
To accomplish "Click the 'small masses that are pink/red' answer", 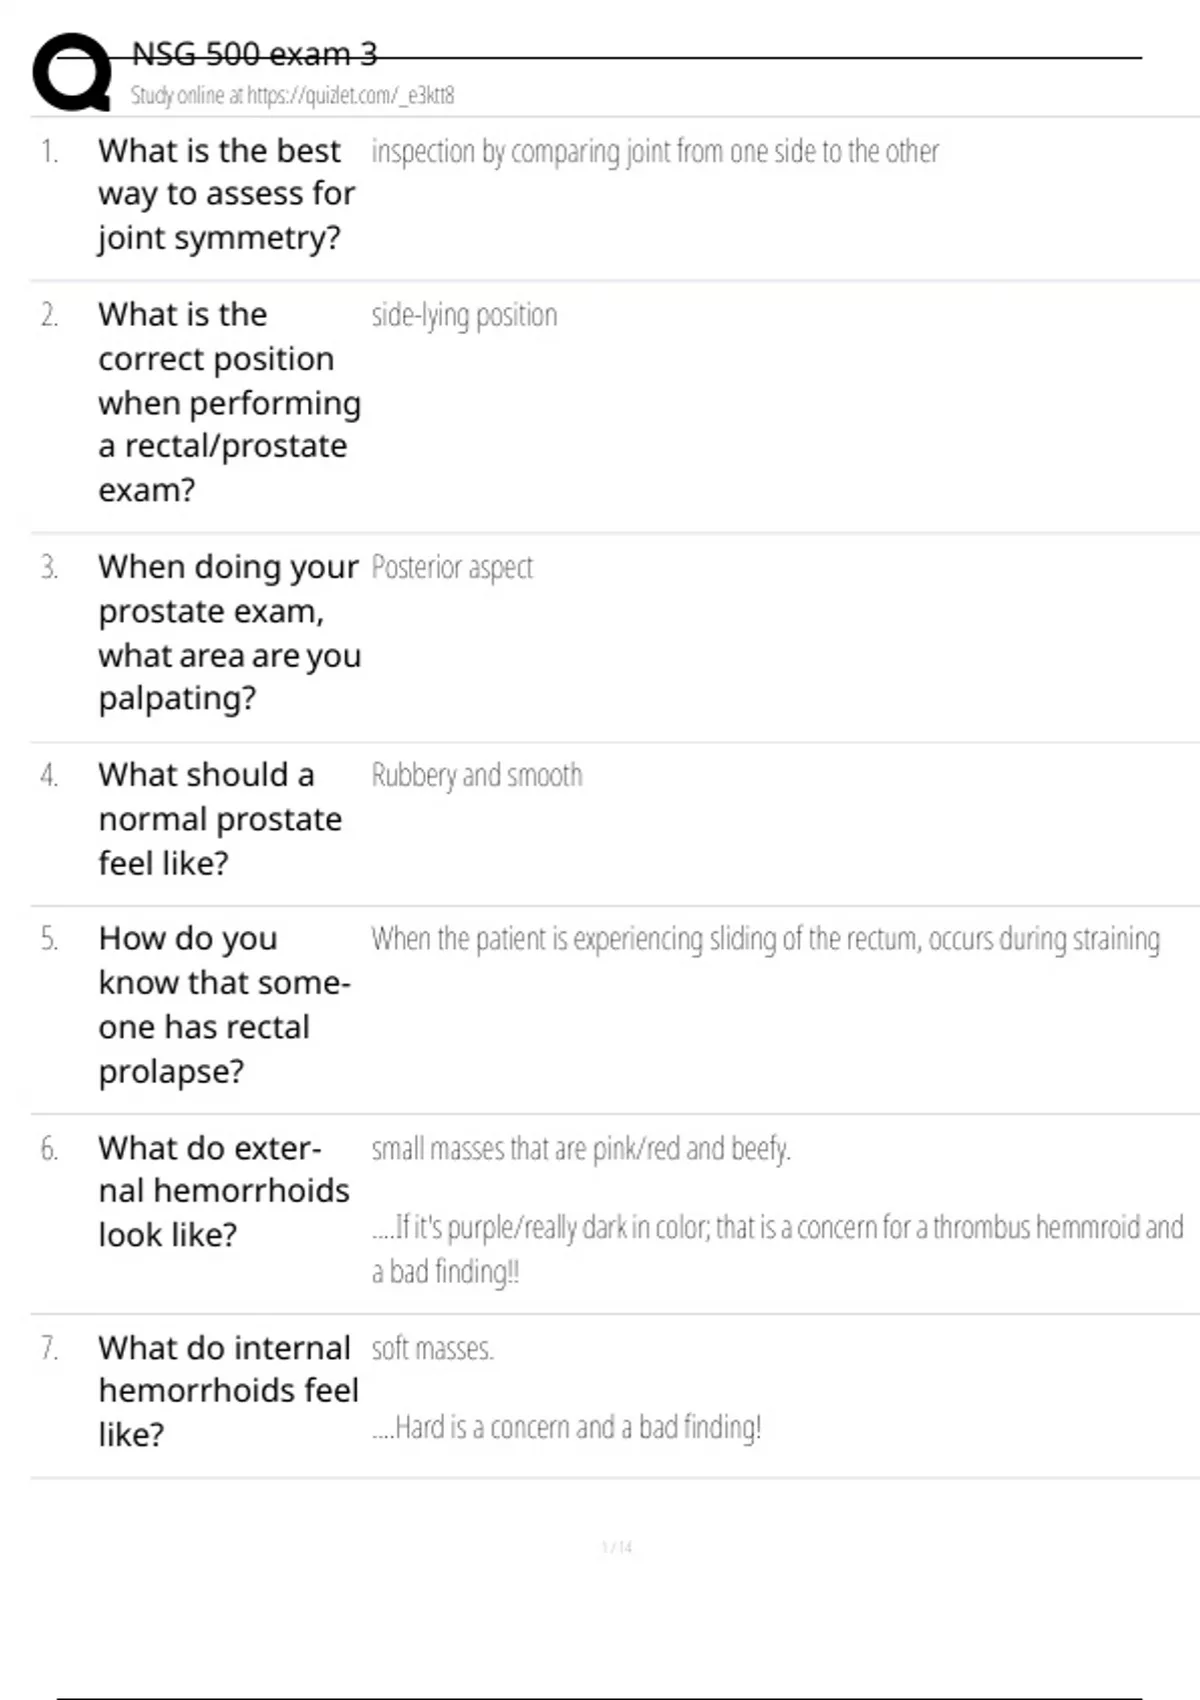I will pos(581,1149).
